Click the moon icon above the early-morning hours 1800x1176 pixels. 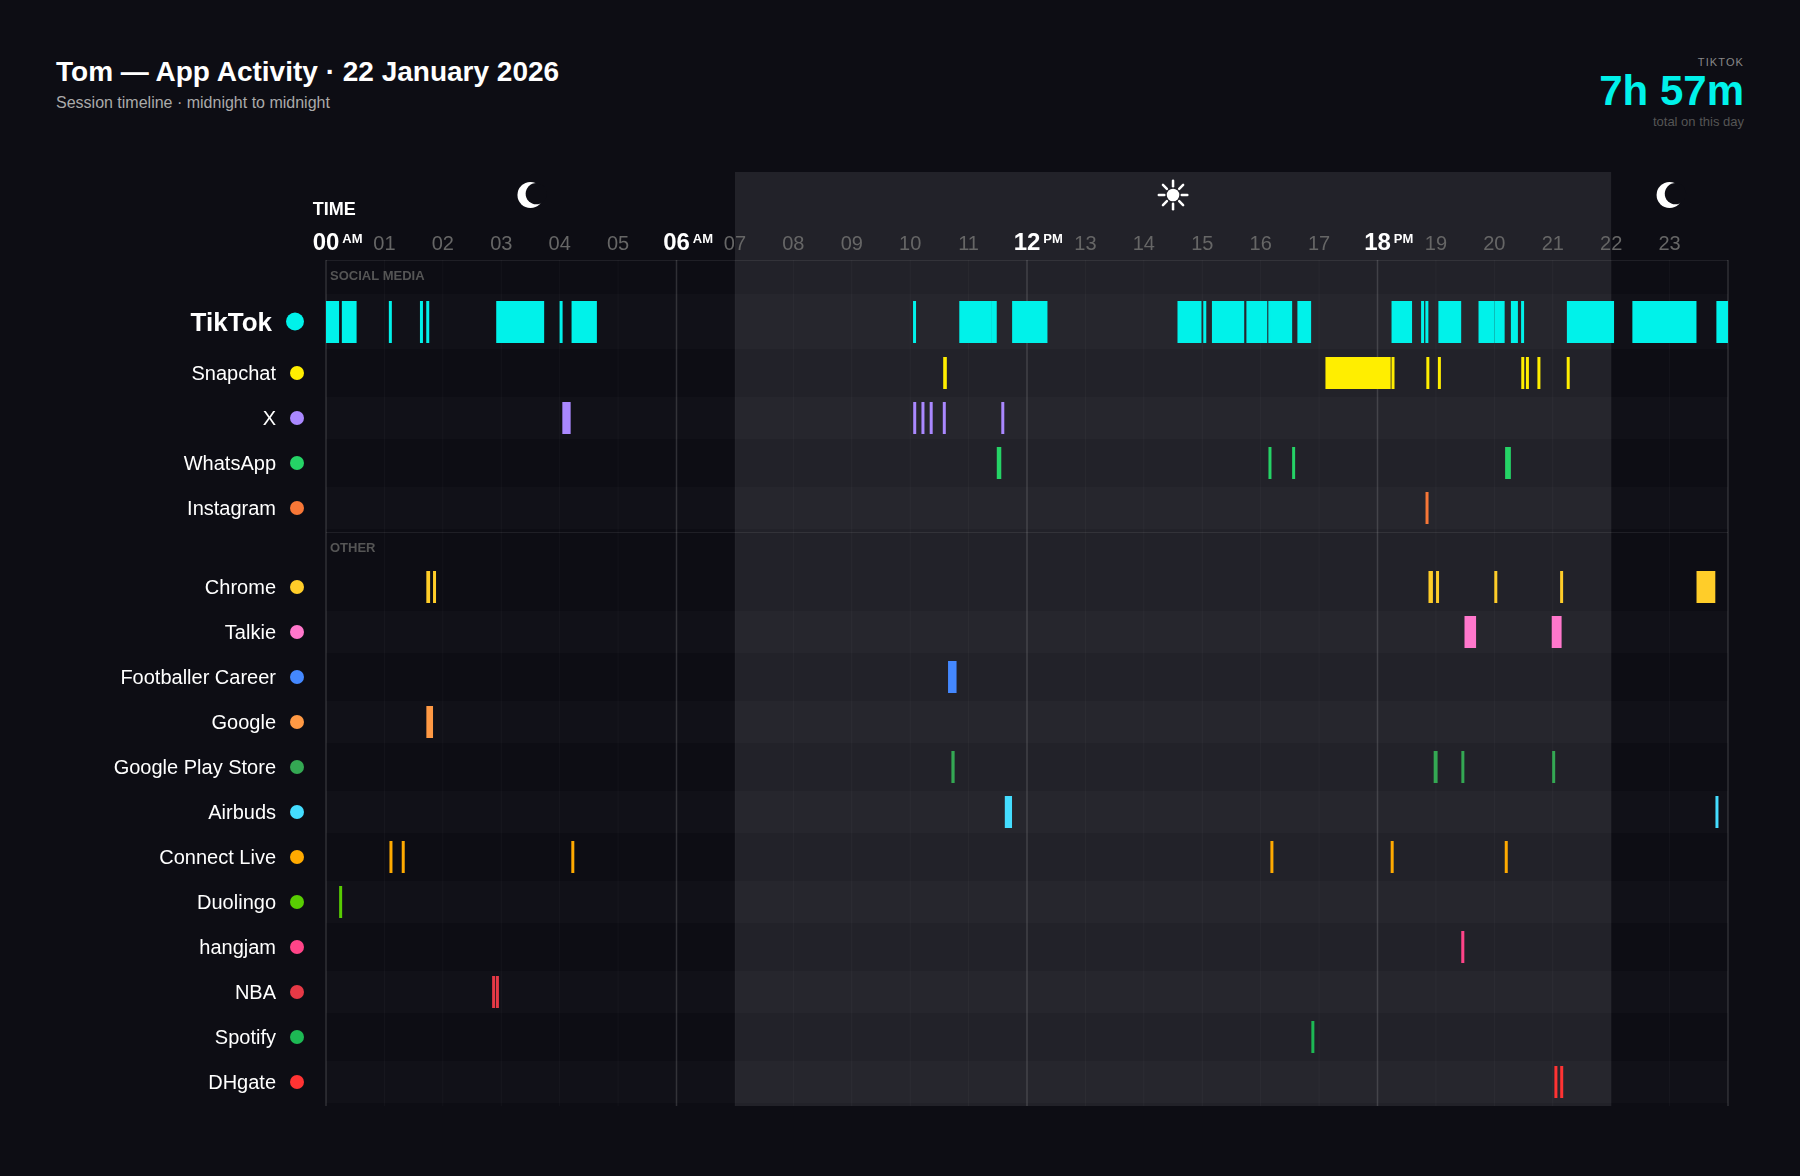click(x=529, y=195)
